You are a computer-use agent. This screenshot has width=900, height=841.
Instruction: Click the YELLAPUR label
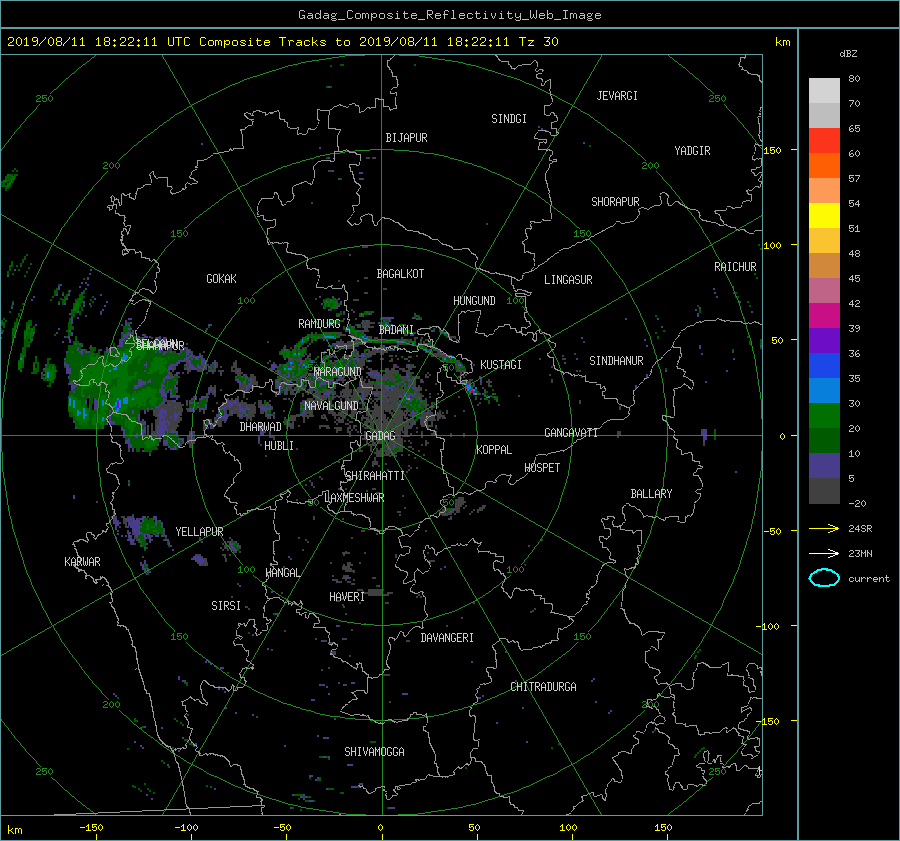[x=199, y=532]
